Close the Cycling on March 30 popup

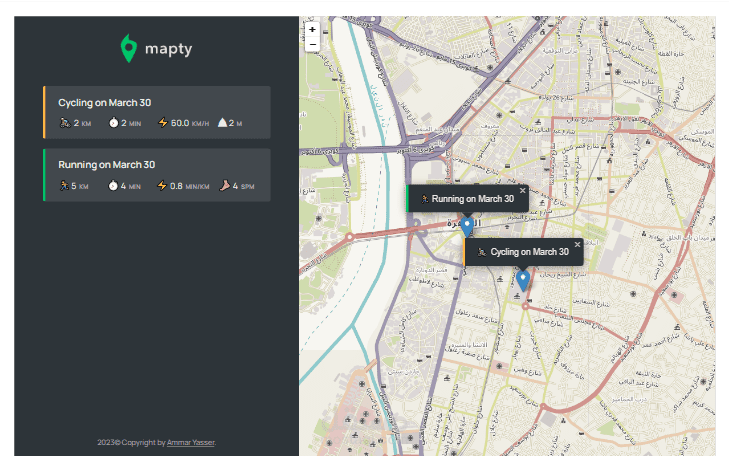click(577, 244)
